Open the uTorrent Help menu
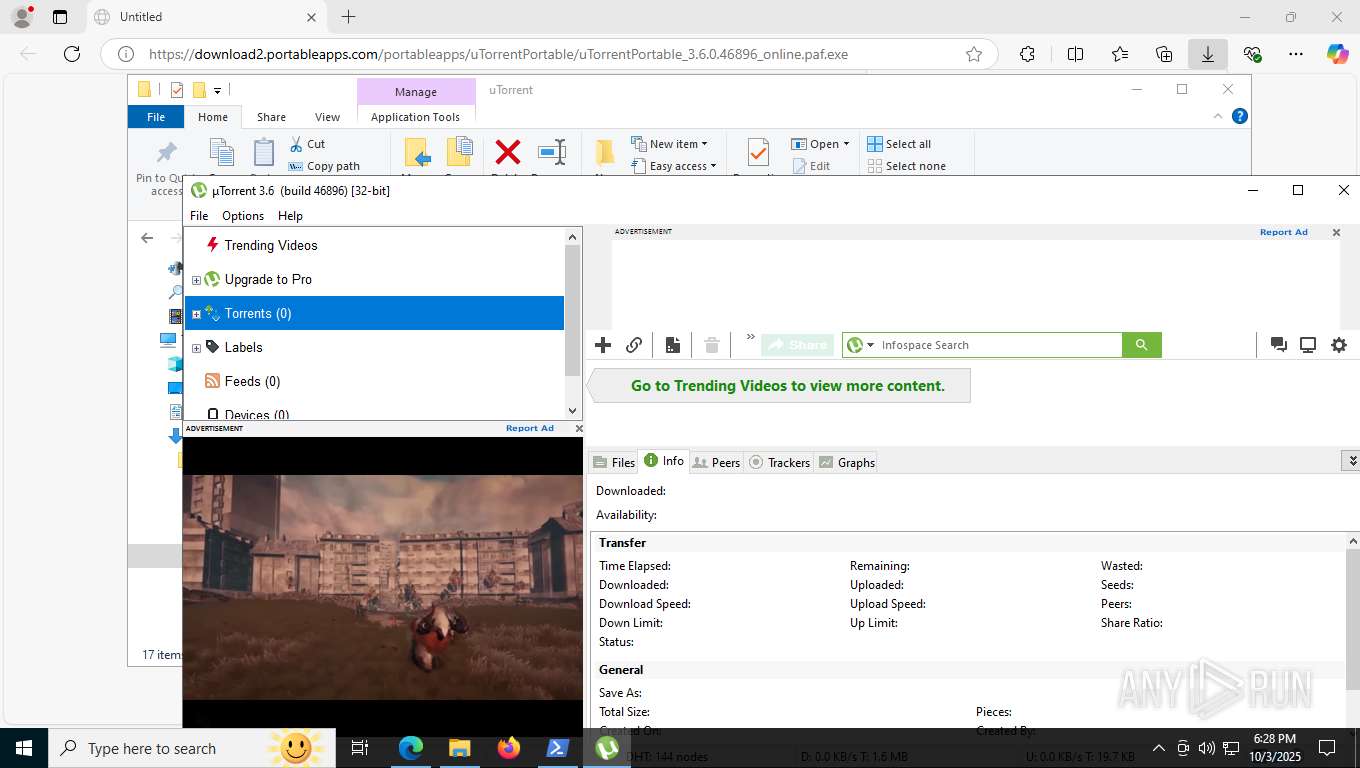The width and height of the screenshot is (1360, 768). (290, 216)
